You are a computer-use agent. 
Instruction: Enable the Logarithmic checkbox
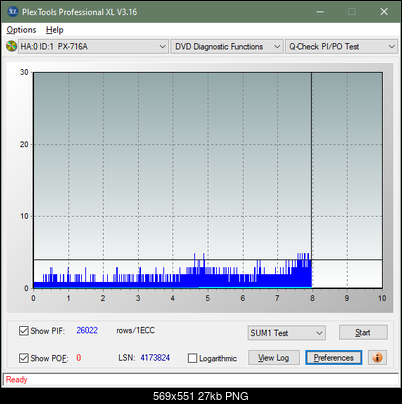[192, 358]
